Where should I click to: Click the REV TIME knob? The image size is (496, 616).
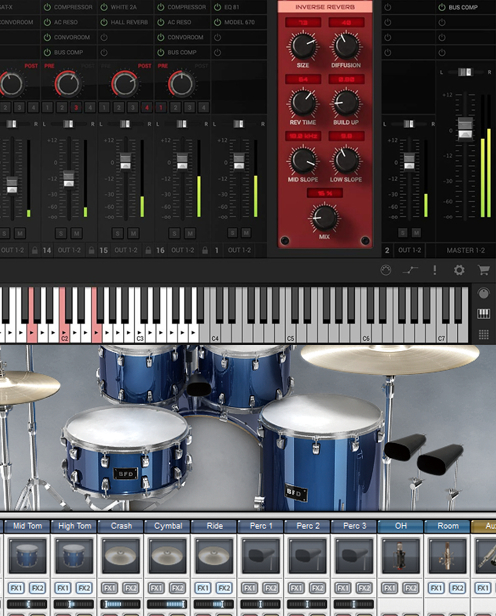pyautogui.click(x=303, y=103)
